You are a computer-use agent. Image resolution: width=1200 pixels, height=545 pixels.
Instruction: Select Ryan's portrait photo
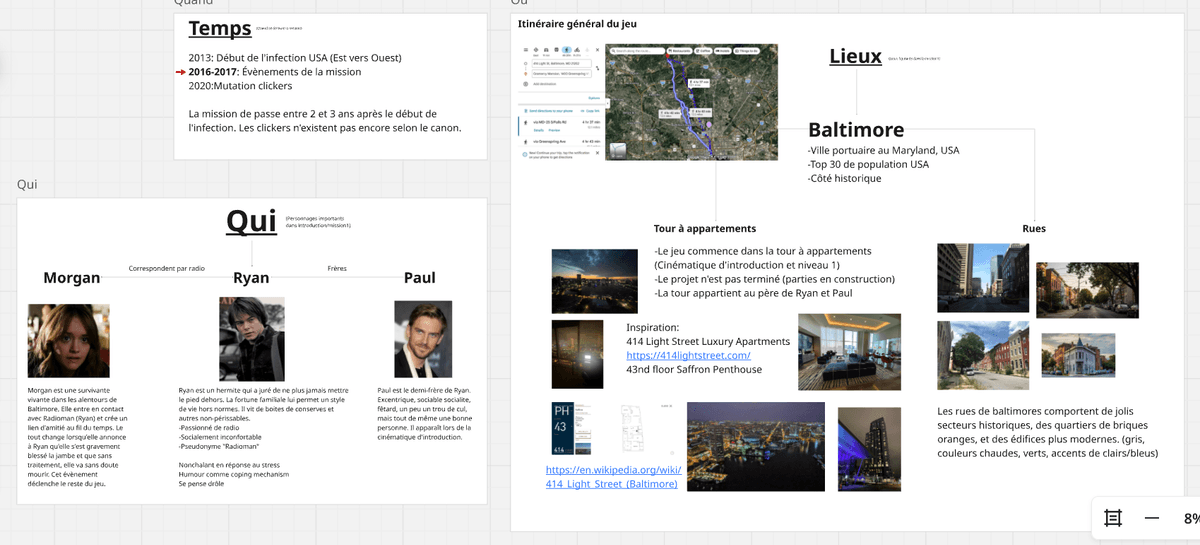(251, 339)
